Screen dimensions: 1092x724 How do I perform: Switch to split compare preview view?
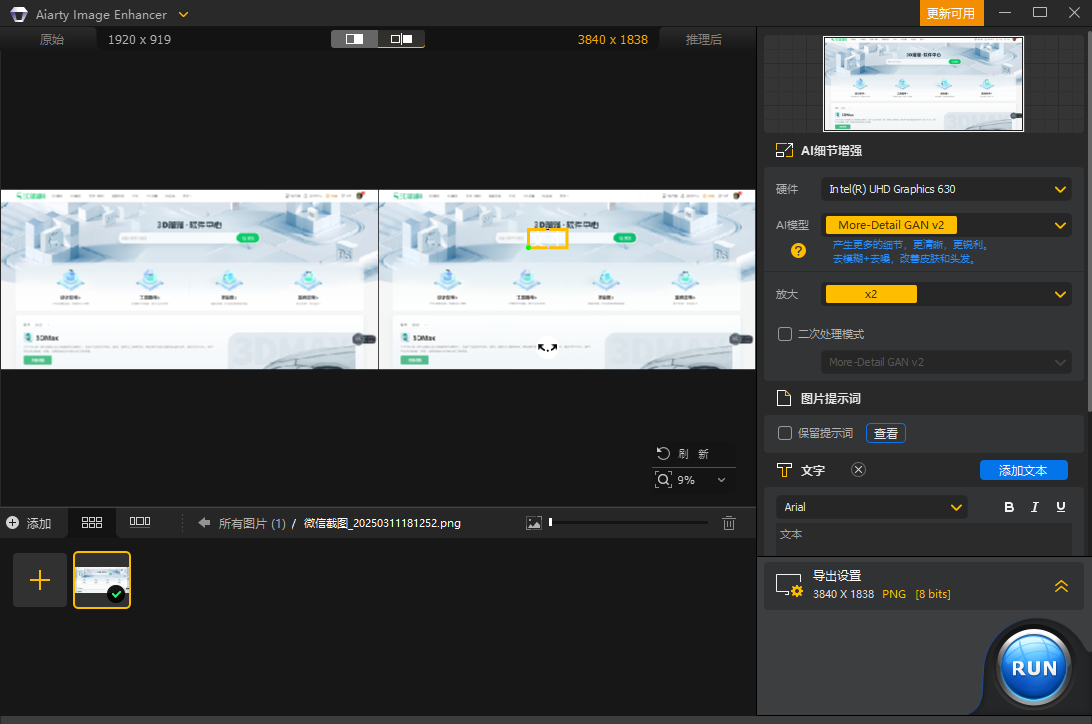coord(401,39)
